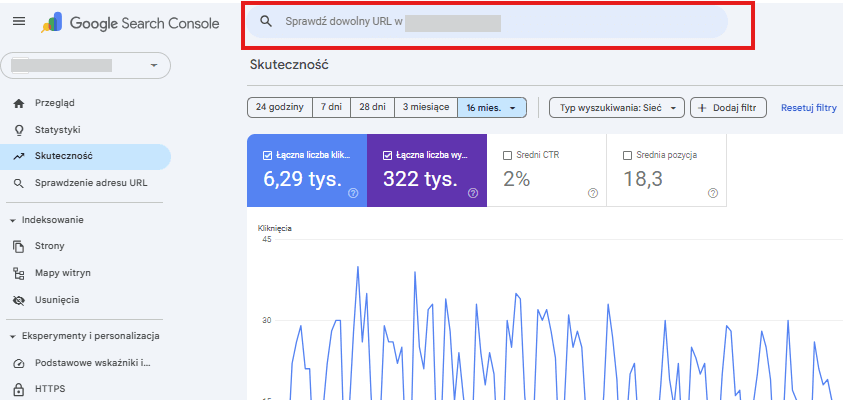Click the Podstawowe wskaźniki gauge icon
This screenshot has height=400, width=843.
point(19,363)
